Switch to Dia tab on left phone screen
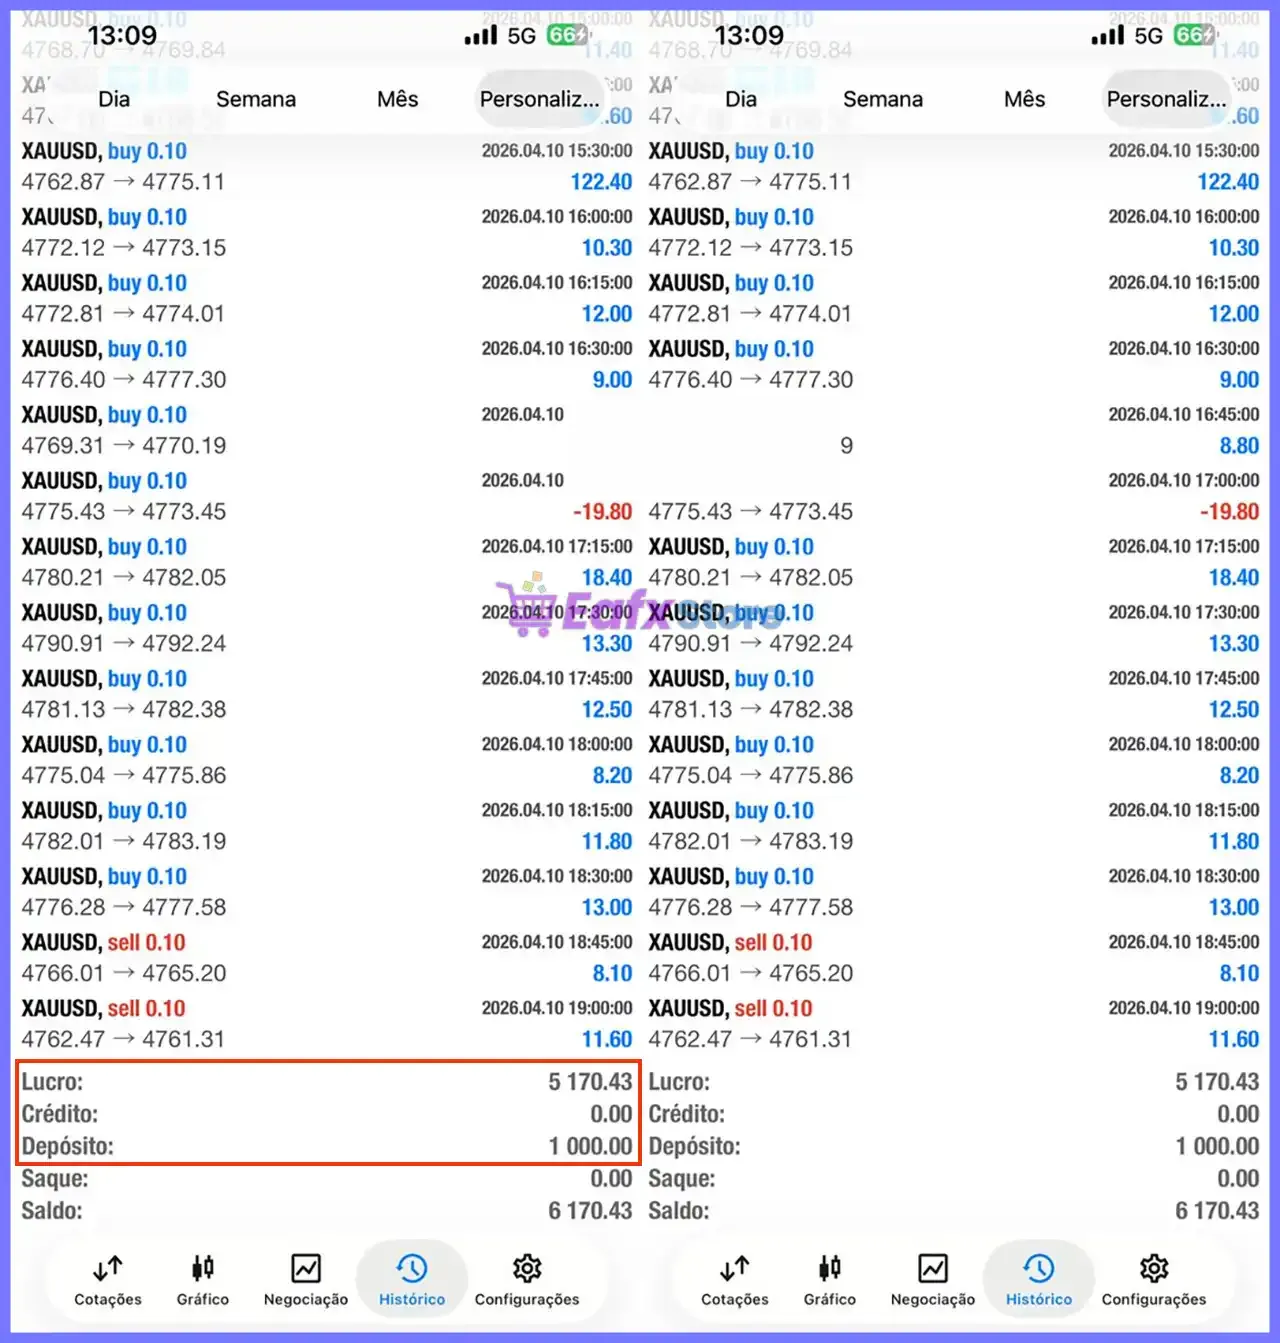The image size is (1280, 1343). (x=114, y=99)
